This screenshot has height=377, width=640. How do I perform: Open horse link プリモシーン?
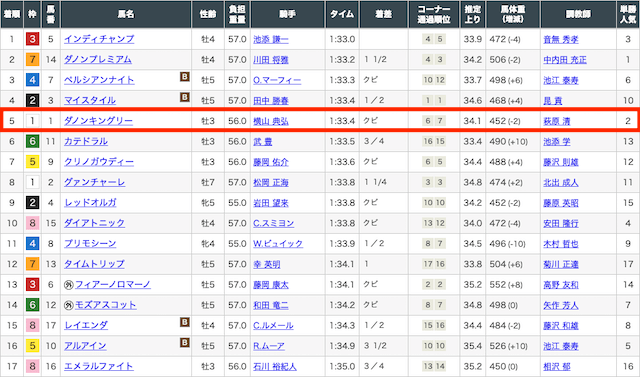90,244
